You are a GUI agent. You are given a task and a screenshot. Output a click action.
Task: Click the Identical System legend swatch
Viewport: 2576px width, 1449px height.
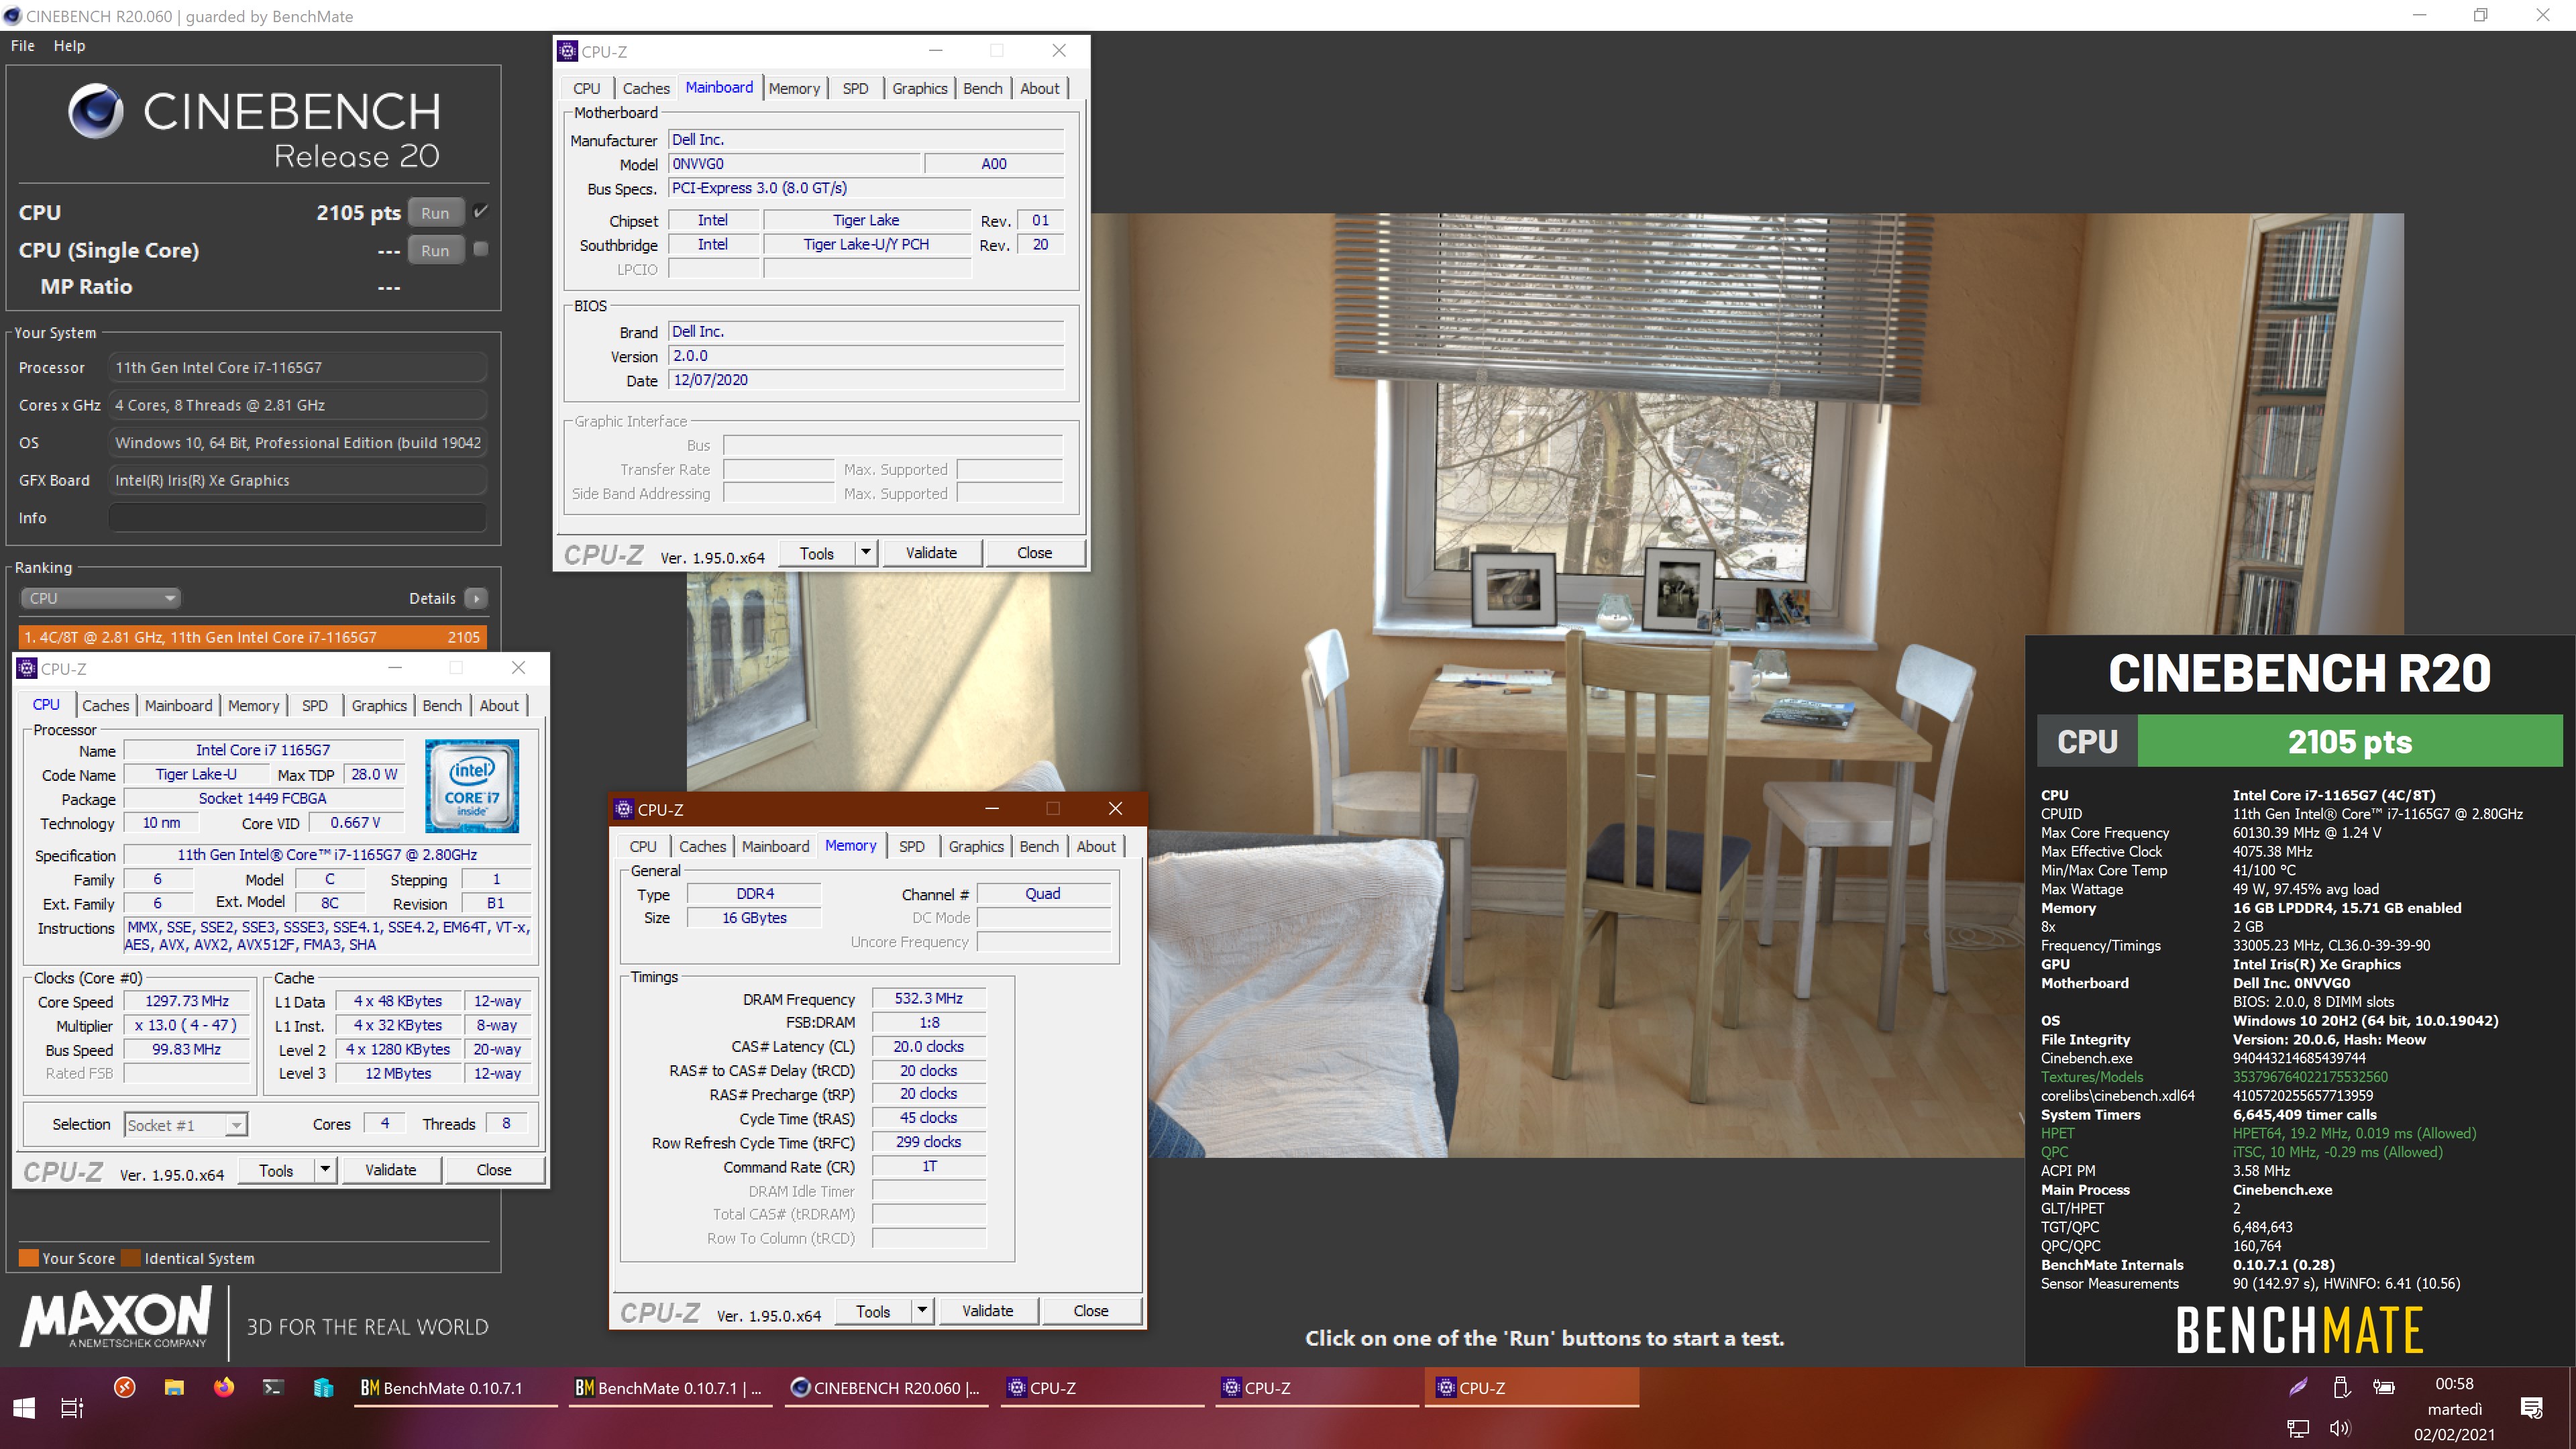(131, 1258)
